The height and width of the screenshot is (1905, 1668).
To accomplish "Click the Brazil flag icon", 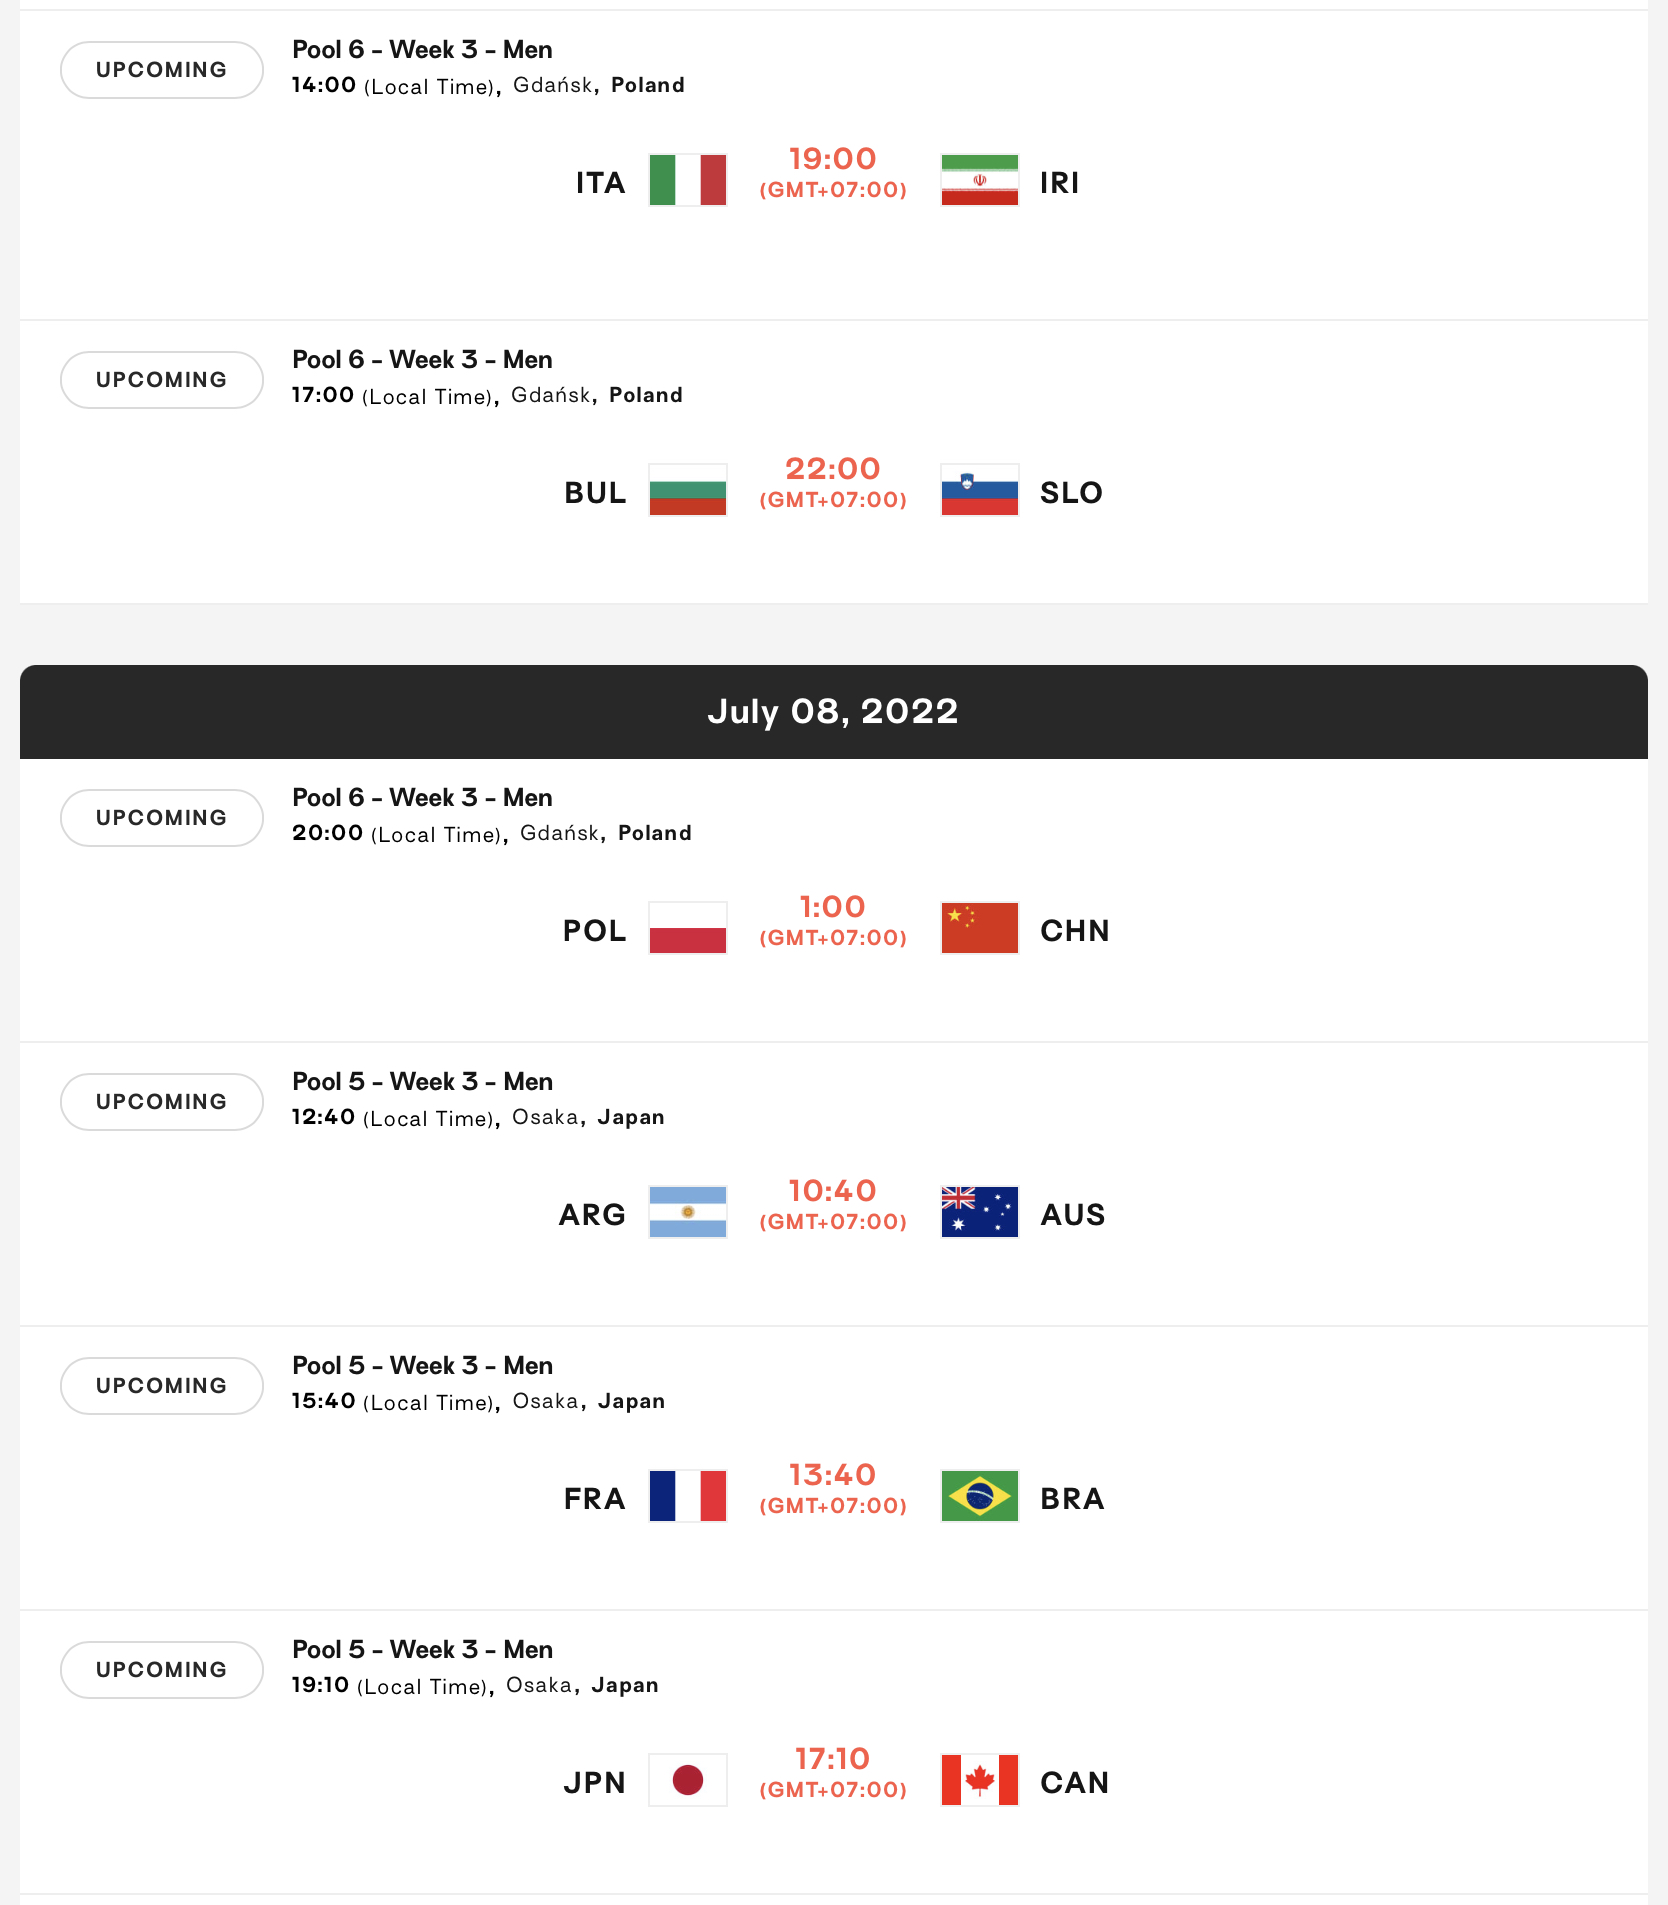I will (x=979, y=1496).
